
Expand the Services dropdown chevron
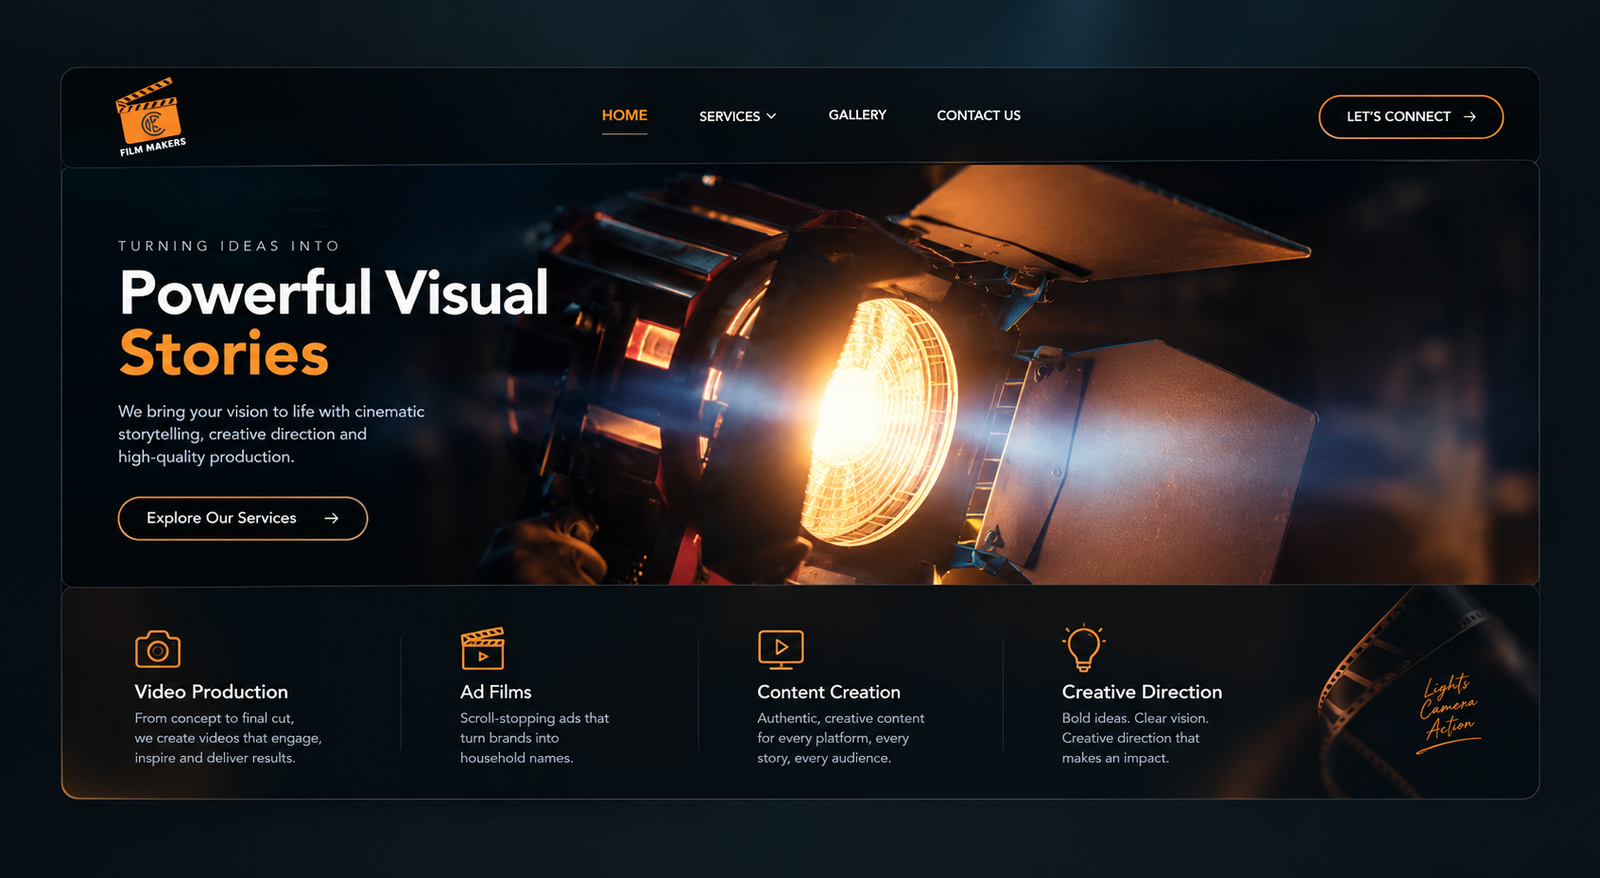pos(771,117)
